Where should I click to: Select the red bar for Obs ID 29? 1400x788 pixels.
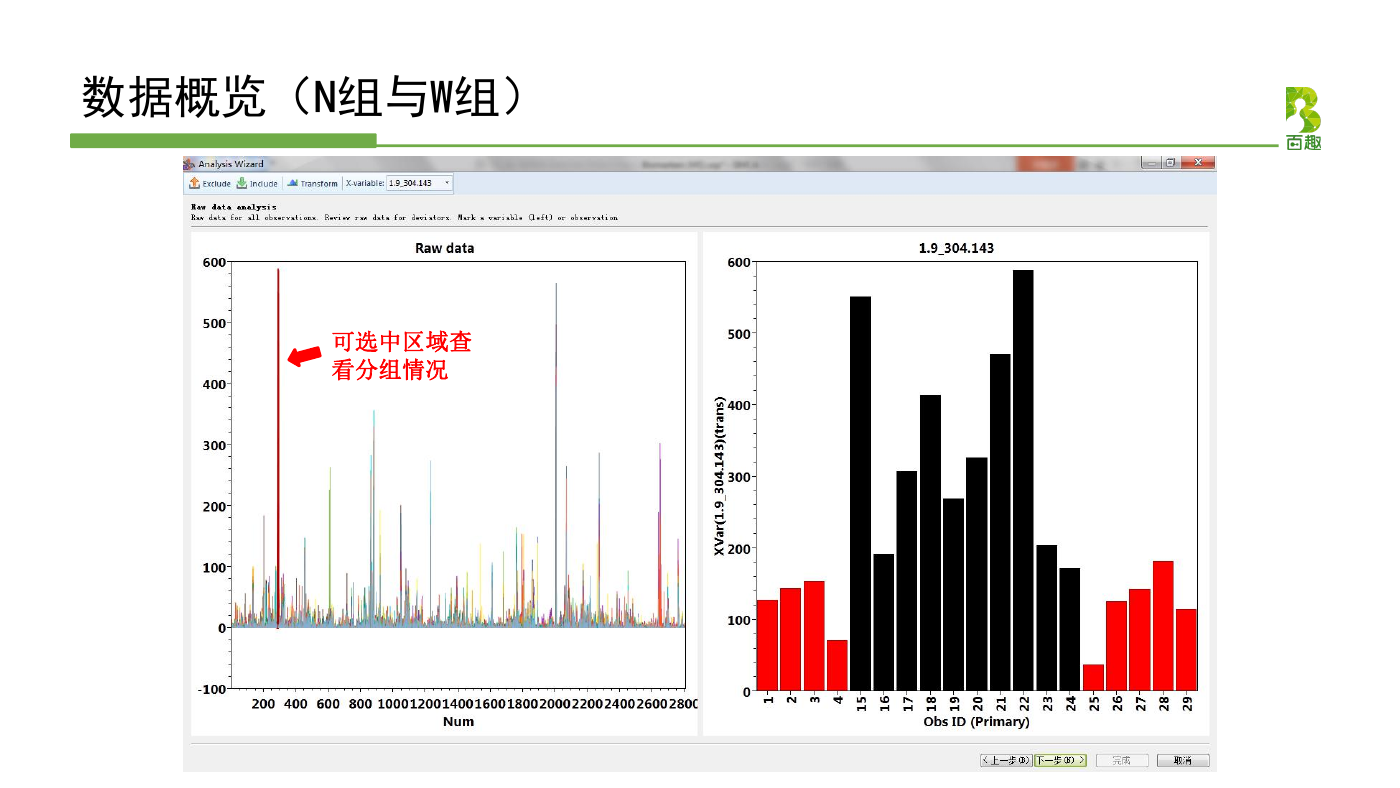click(1186, 650)
